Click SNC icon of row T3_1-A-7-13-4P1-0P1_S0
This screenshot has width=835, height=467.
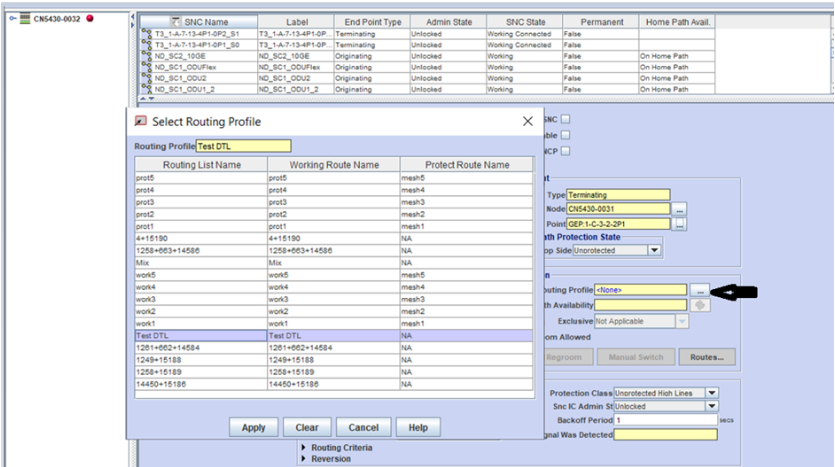point(146,45)
